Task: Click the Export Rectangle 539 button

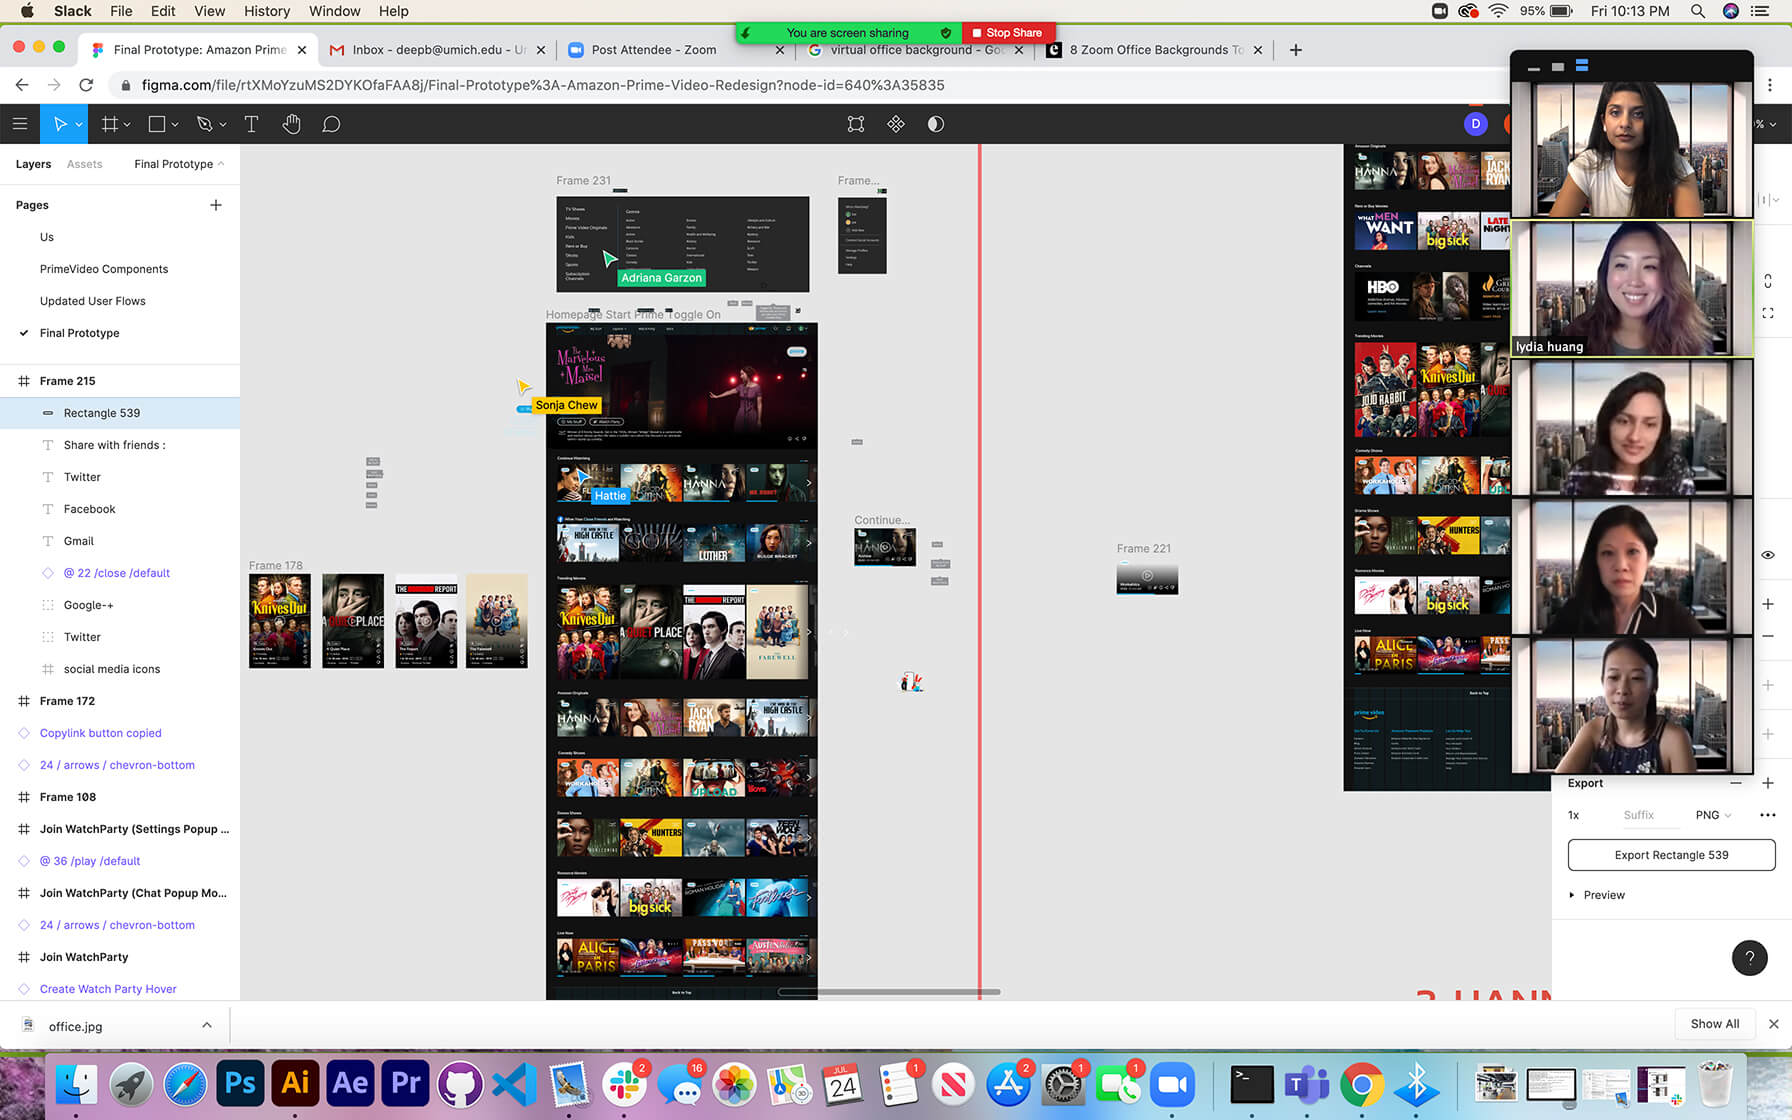Action: pos(1671,855)
